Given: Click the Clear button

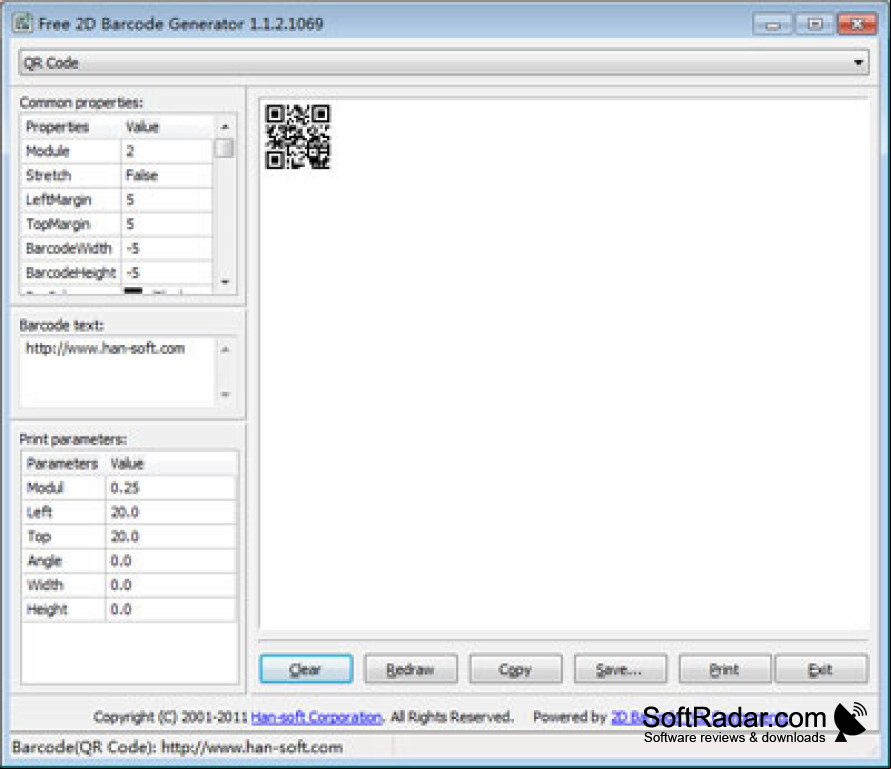Looking at the screenshot, I should pyautogui.click(x=306, y=669).
